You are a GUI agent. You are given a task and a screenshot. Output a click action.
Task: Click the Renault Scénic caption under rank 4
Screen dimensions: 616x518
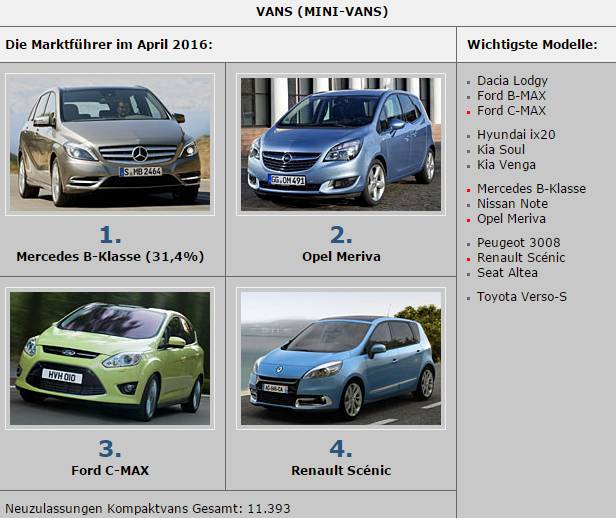click(341, 470)
